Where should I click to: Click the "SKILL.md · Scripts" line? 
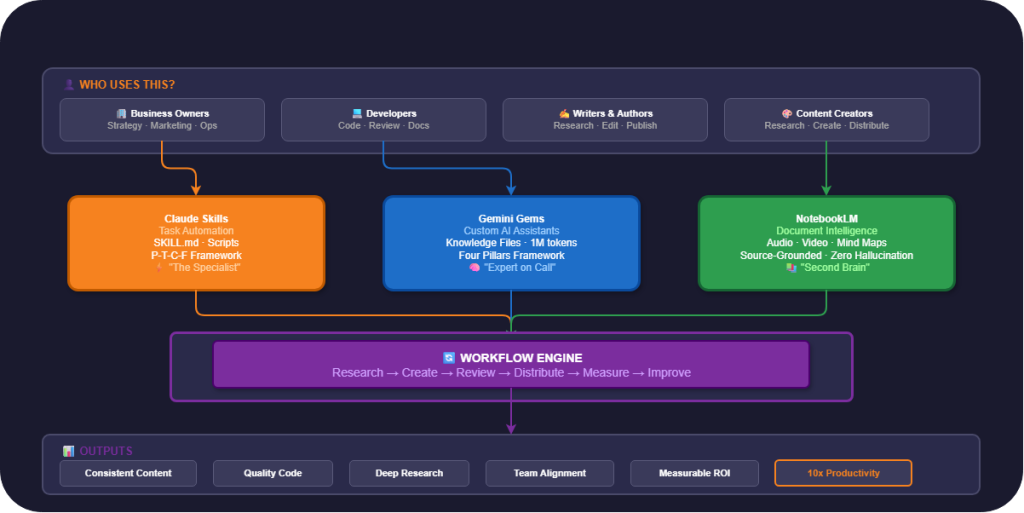(196, 243)
